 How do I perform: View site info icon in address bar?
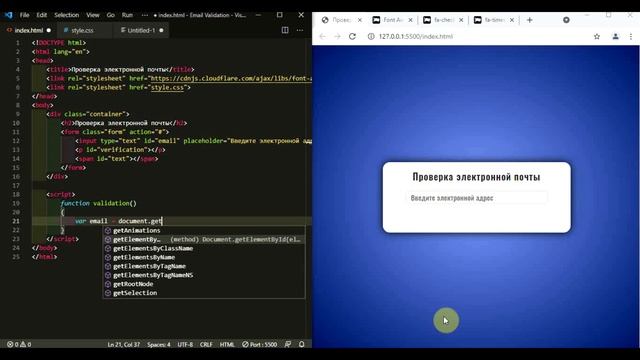click(x=371, y=36)
